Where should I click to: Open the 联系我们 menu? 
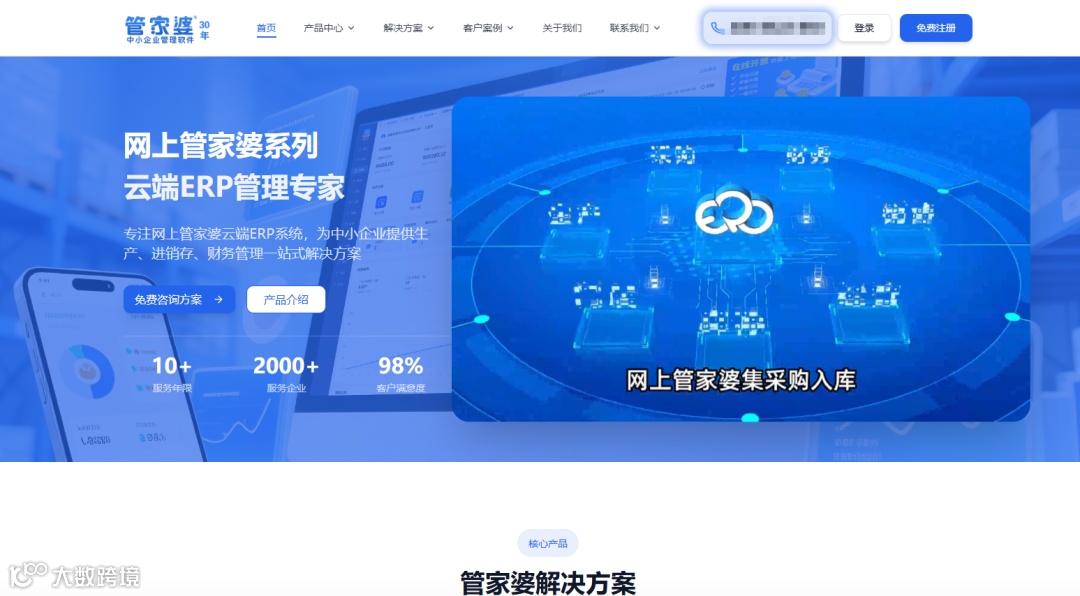(634, 28)
